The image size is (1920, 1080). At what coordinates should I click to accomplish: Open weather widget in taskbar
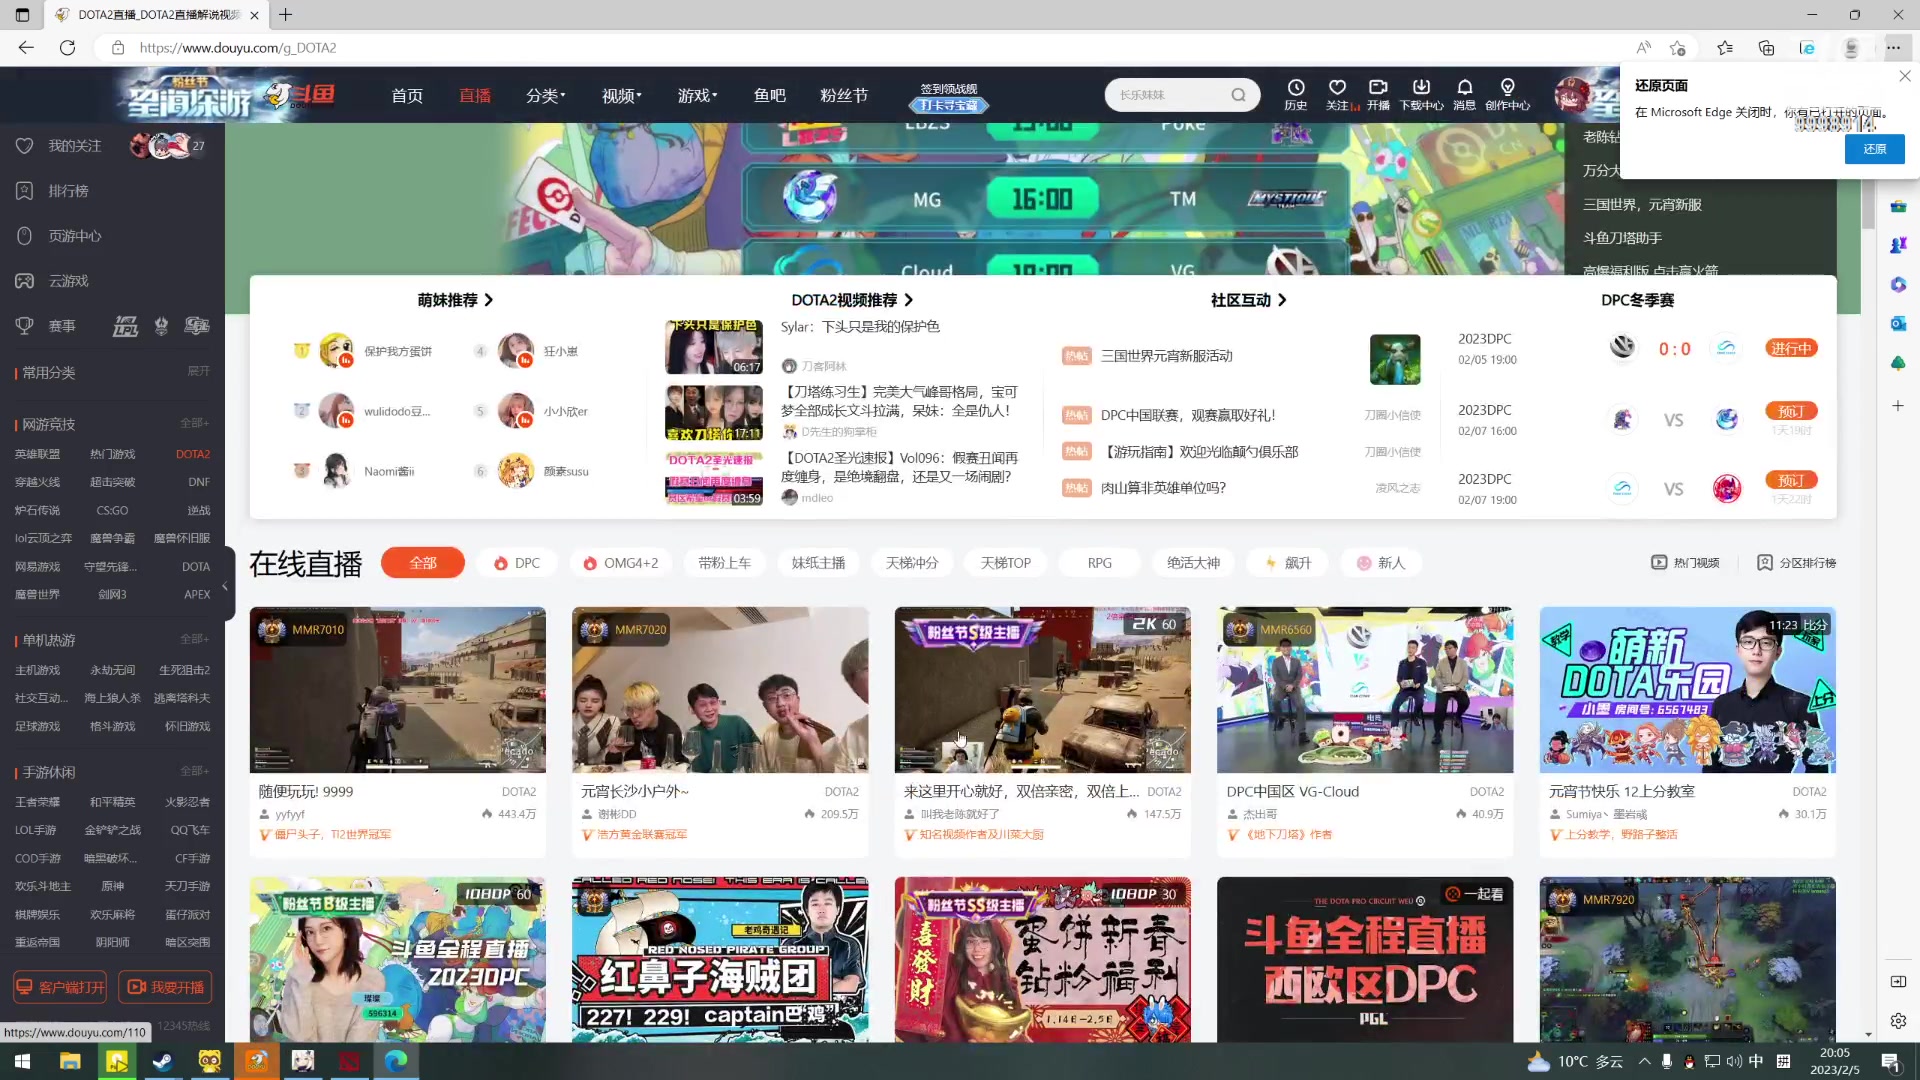1575,1061
